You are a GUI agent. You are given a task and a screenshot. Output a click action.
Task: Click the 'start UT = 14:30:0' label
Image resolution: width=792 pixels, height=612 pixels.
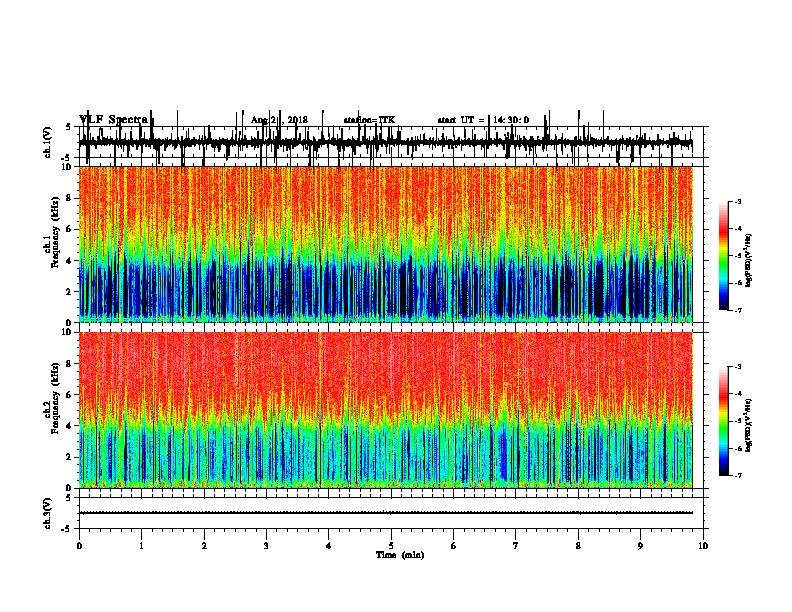[x=483, y=120]
